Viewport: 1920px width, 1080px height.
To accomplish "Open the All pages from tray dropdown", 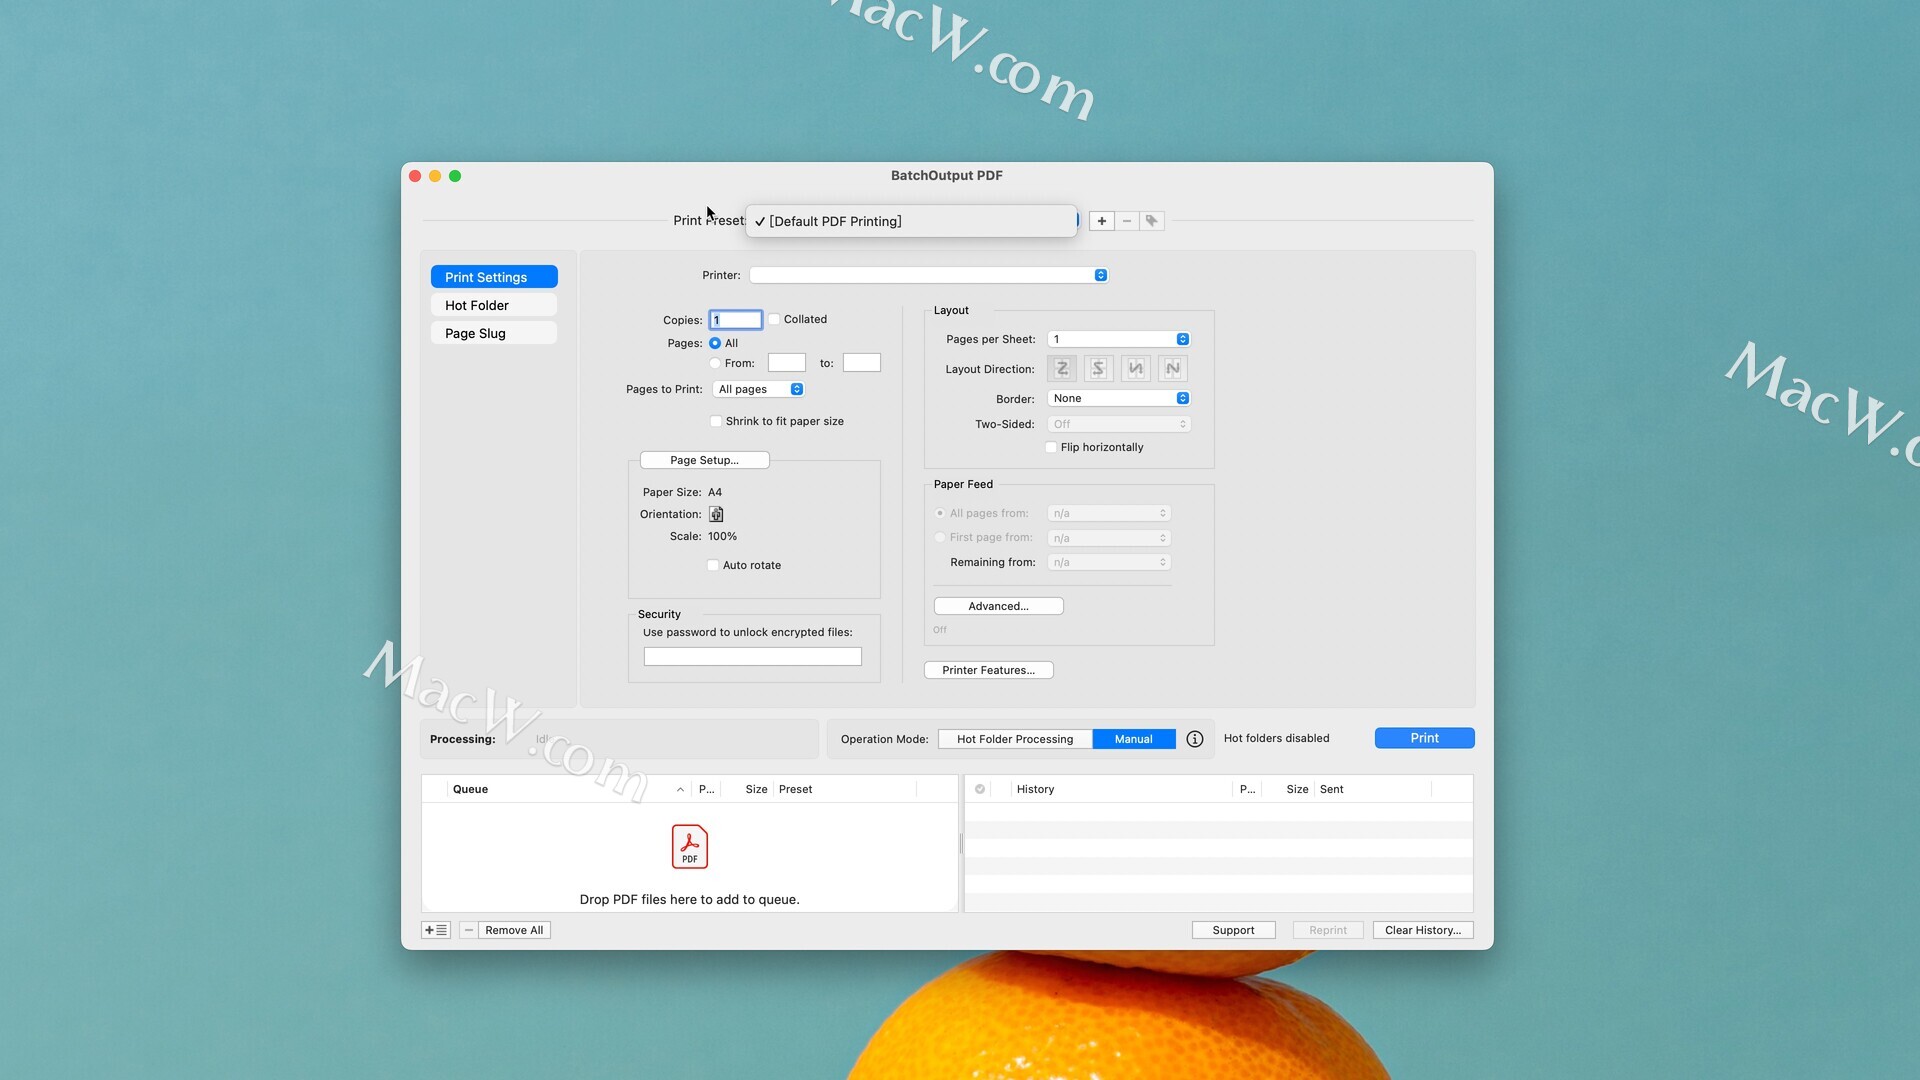I will (1109, 513).
